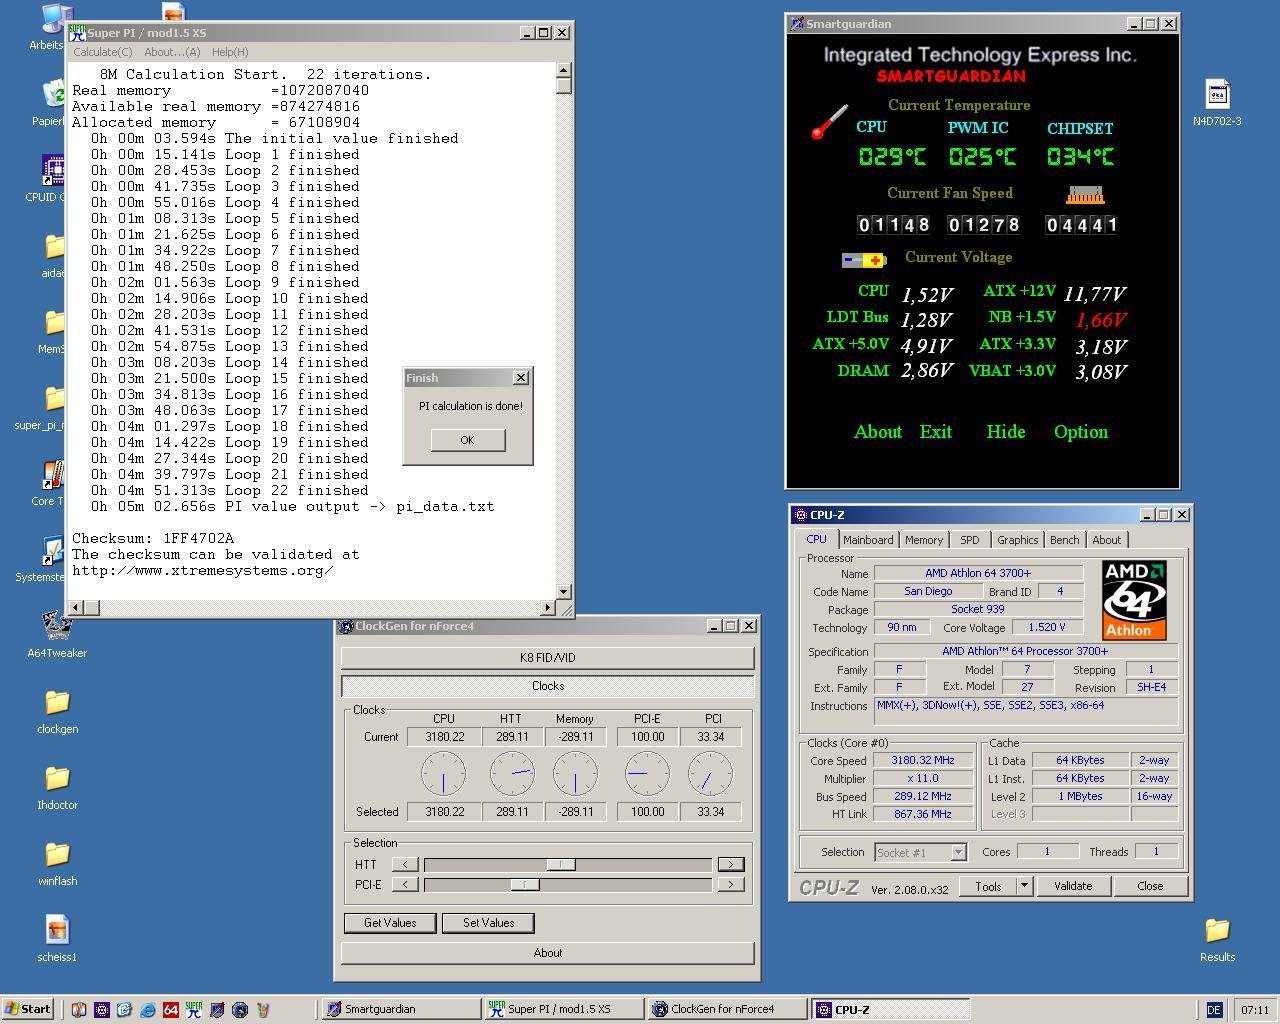Click the PCI-E slider thumb in ClockGen
The height and width of the screenshot is (1024, 1280).
click(525, 884)
